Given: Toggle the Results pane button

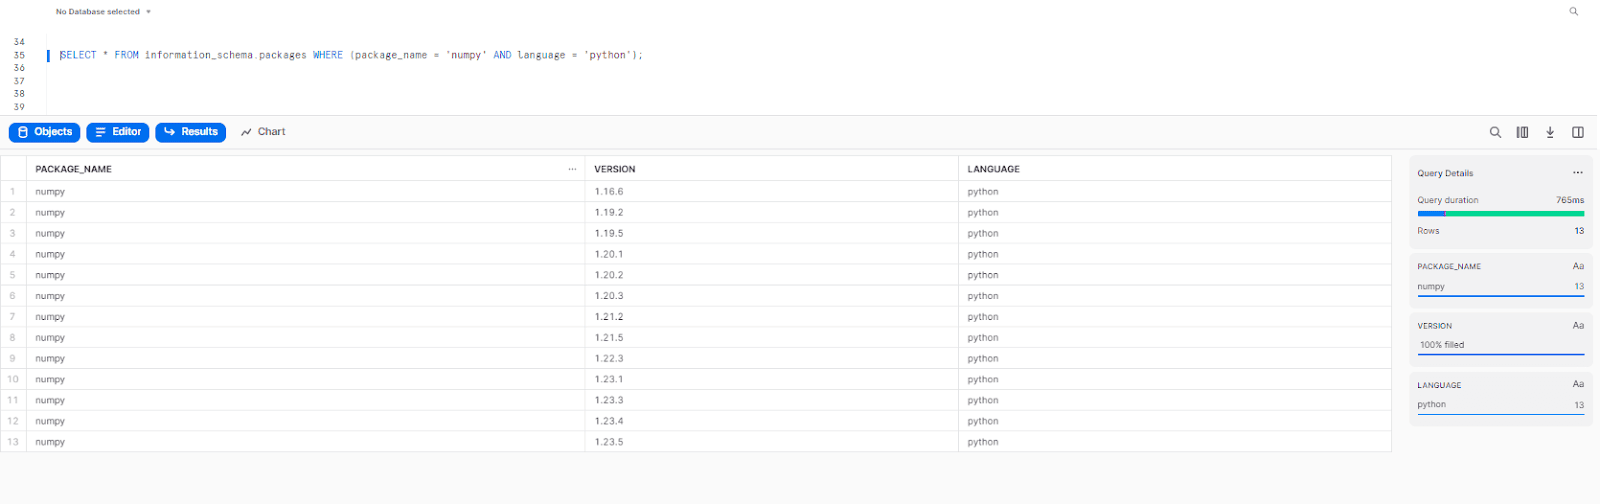Looking at the screenshot, I should 190,132.
